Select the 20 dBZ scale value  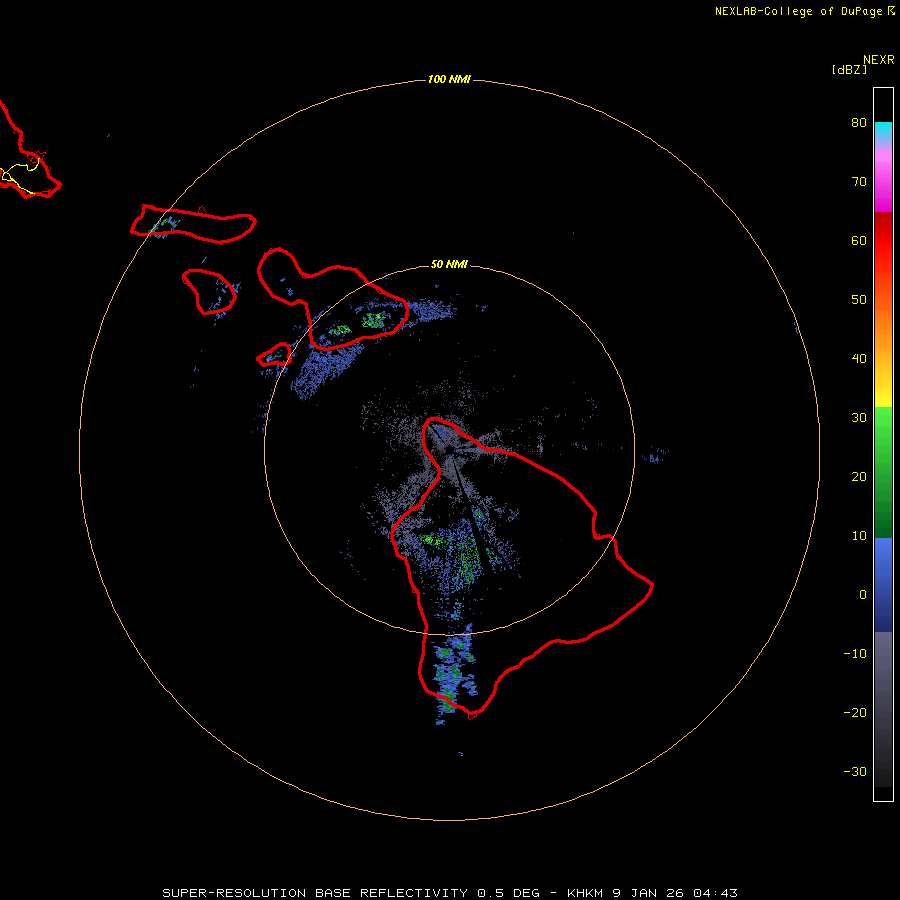[x=859, y=477]
